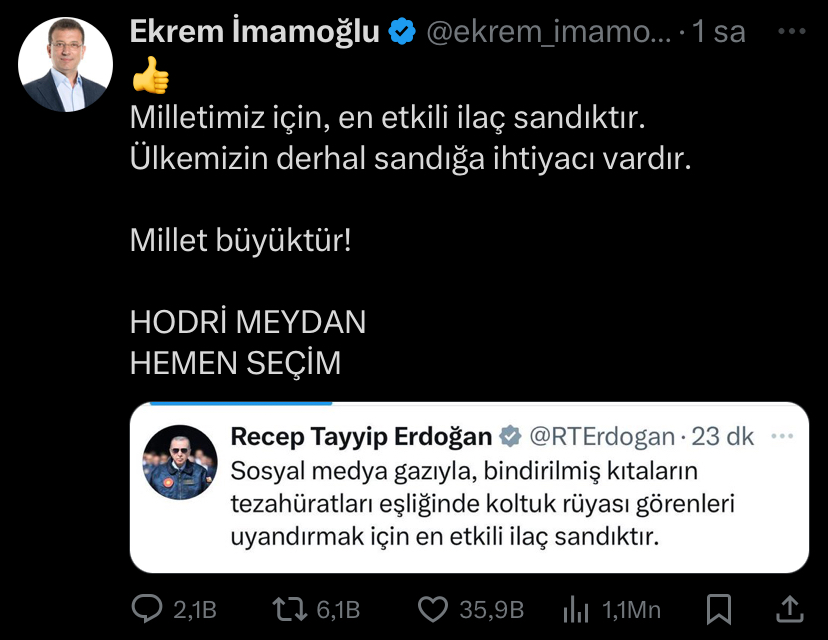Click the 'HODRİ MEYDAN' tweet text
The image size is (828, 640).
[248, 322]
